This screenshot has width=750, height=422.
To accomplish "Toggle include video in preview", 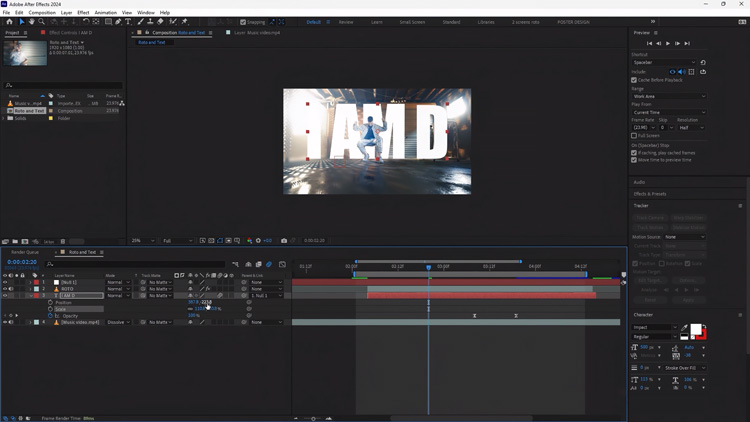I will 673,72.
